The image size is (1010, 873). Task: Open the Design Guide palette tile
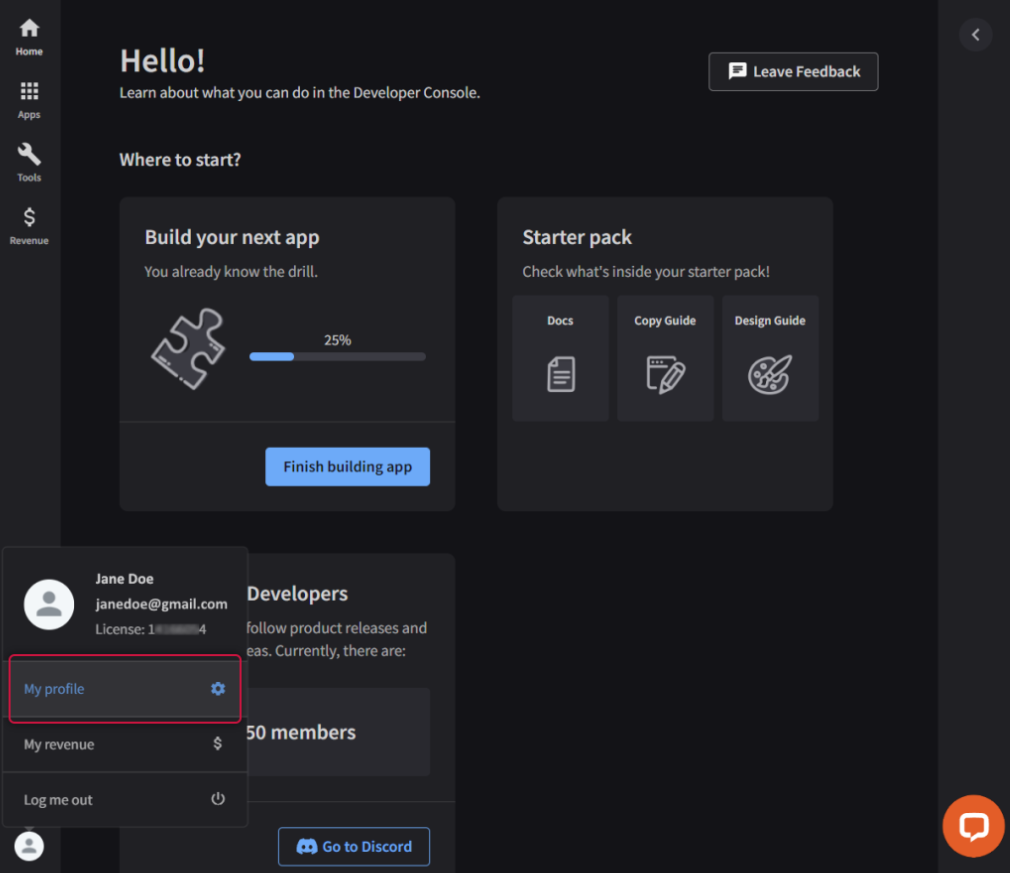(x=770, y=358)
